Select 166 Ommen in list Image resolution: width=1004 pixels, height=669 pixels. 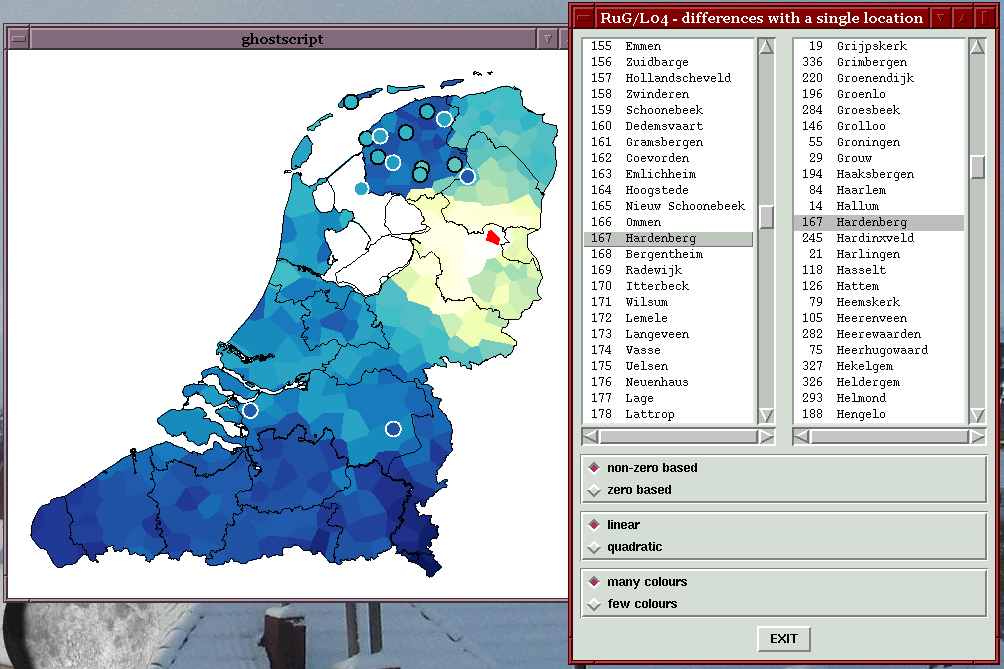click(668, 222)
